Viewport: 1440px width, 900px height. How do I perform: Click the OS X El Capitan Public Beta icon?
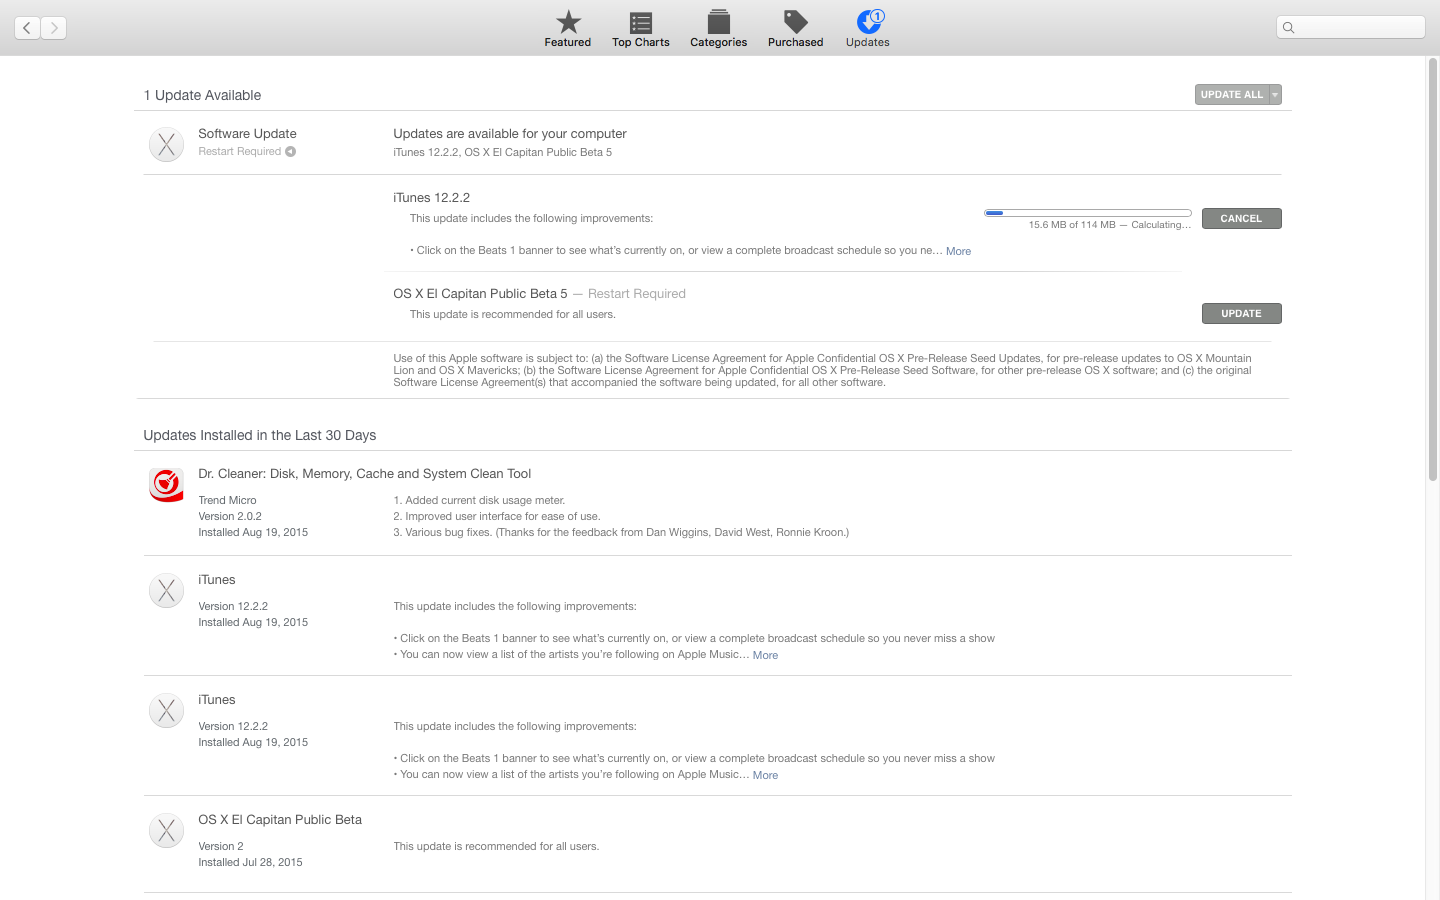pos(167,831)
